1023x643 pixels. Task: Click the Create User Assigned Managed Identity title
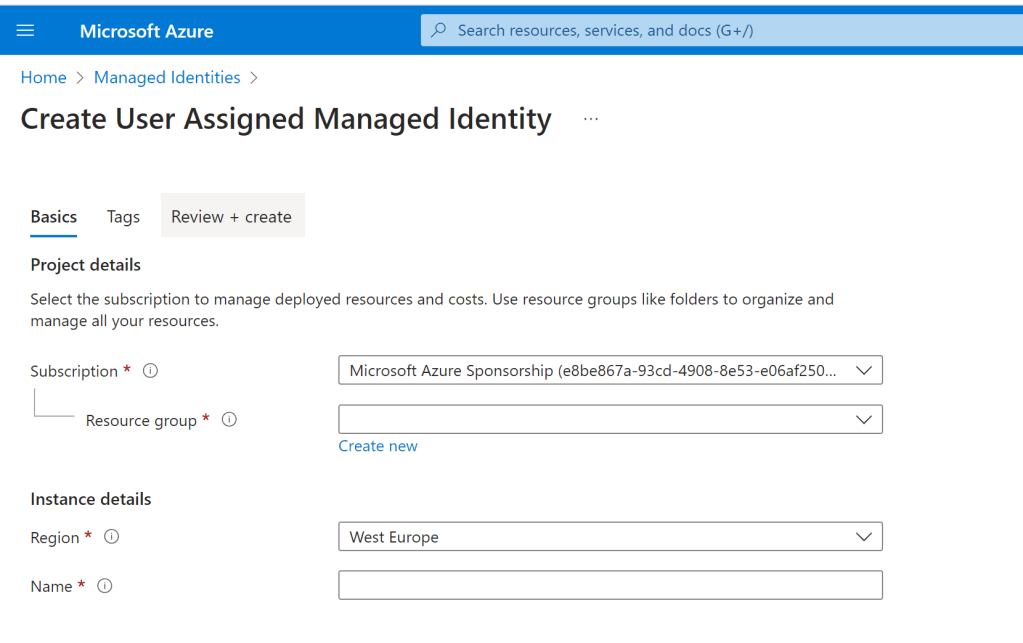(x=286, y=119)
